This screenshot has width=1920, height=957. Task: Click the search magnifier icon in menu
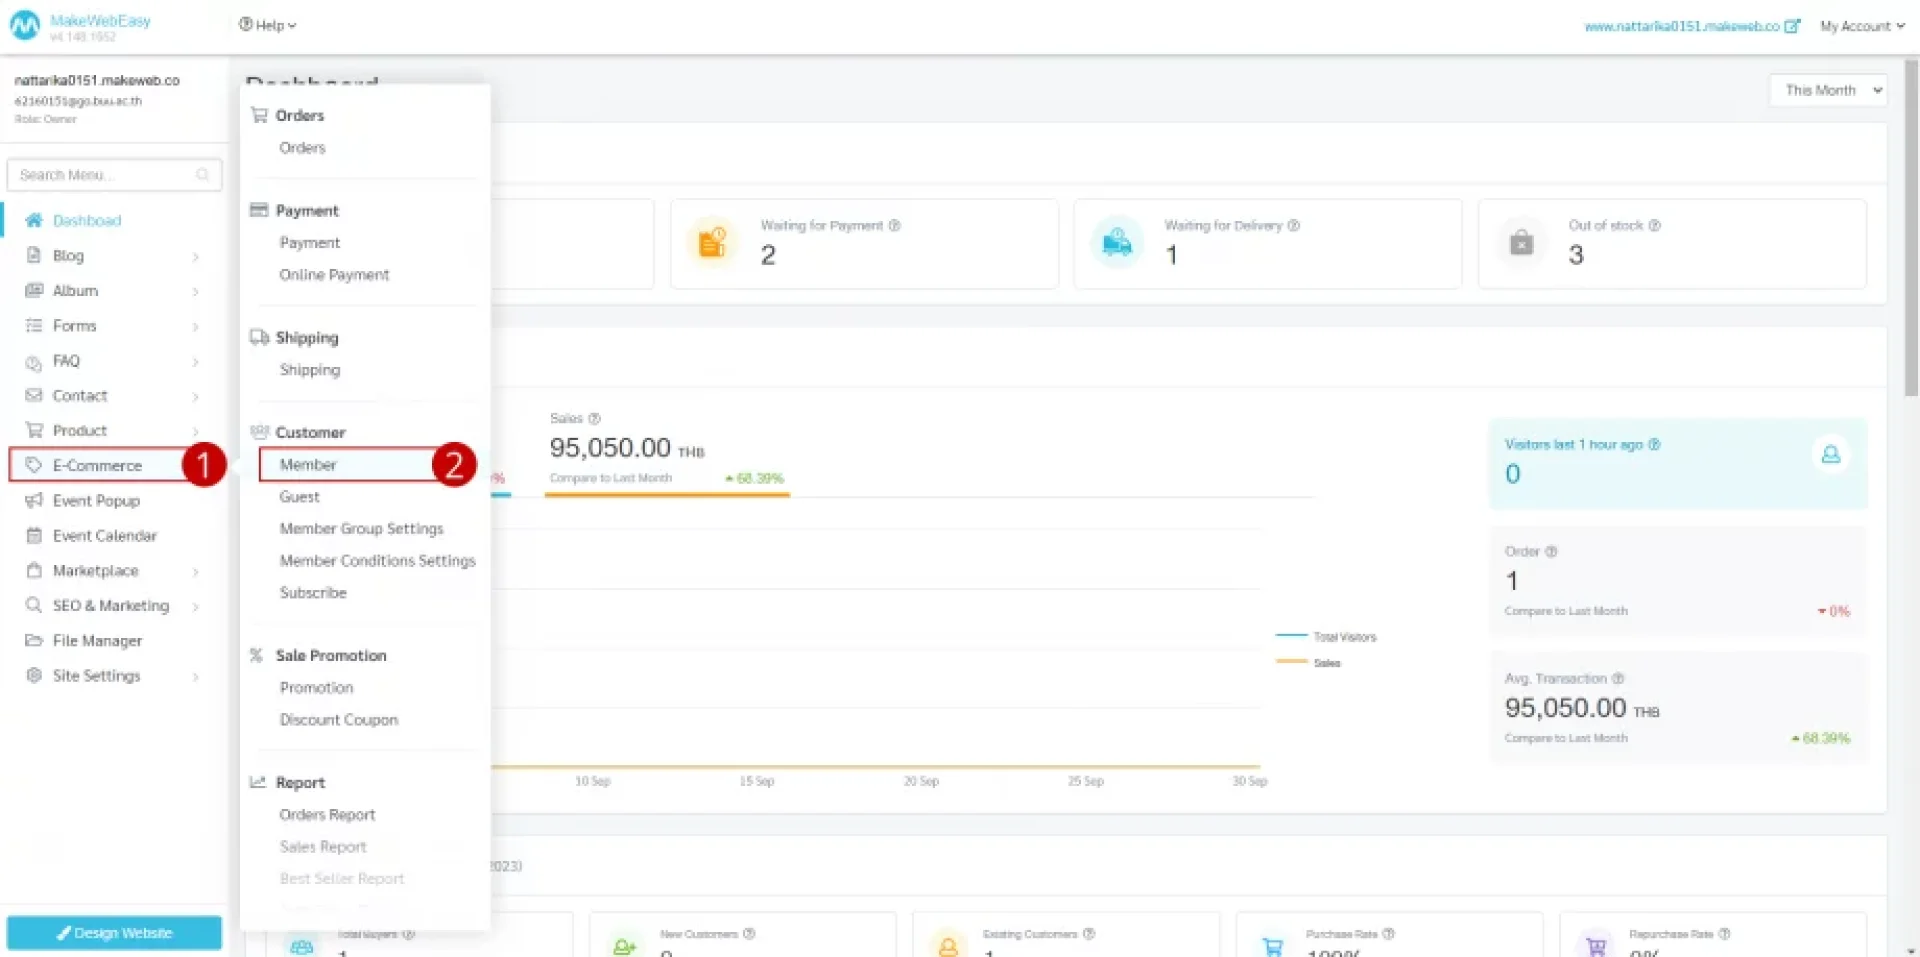(x=203, y=175)
